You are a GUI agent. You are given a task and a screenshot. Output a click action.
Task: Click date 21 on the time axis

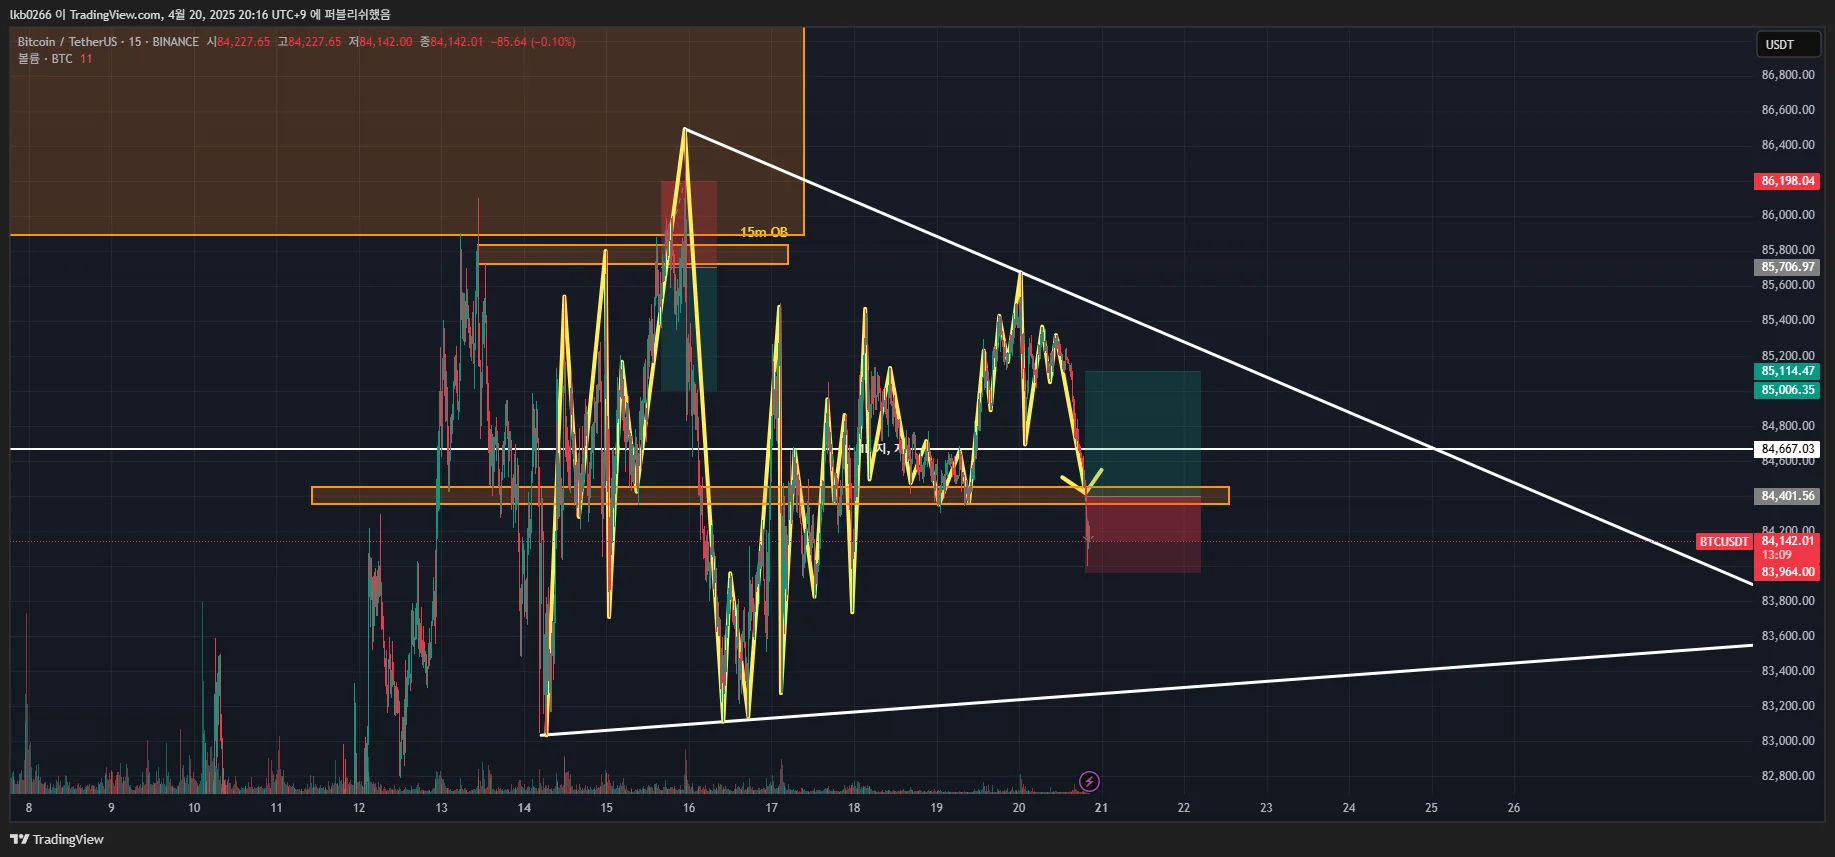click(x=1101, y=808)
